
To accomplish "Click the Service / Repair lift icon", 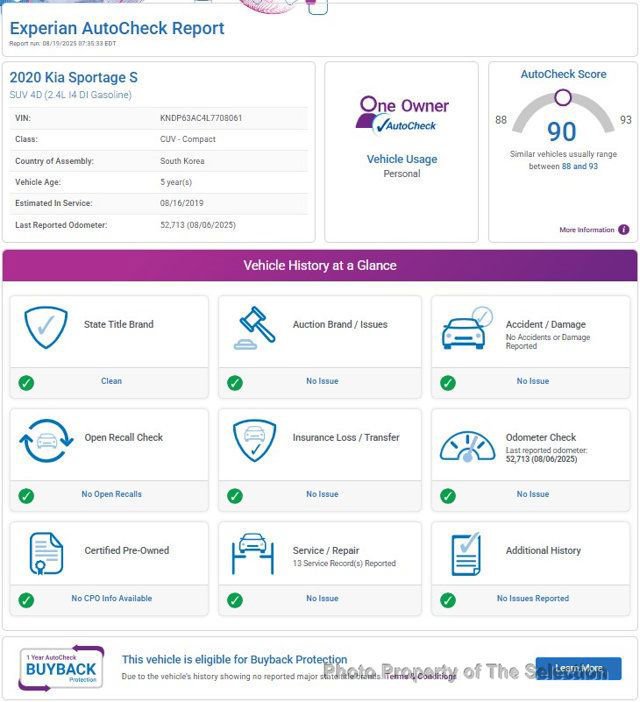I will coord(255,554).
